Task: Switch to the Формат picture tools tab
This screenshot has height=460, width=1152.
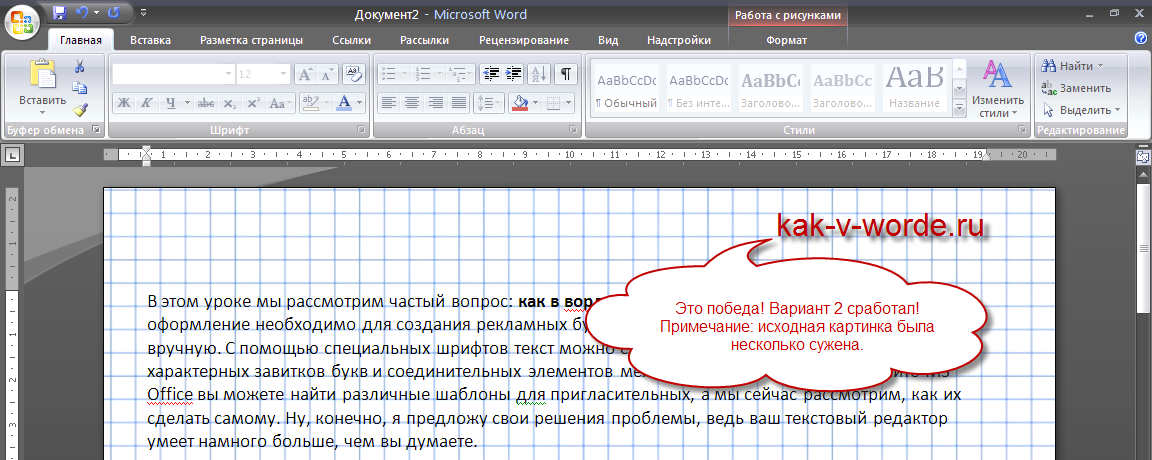Action: 786,40
